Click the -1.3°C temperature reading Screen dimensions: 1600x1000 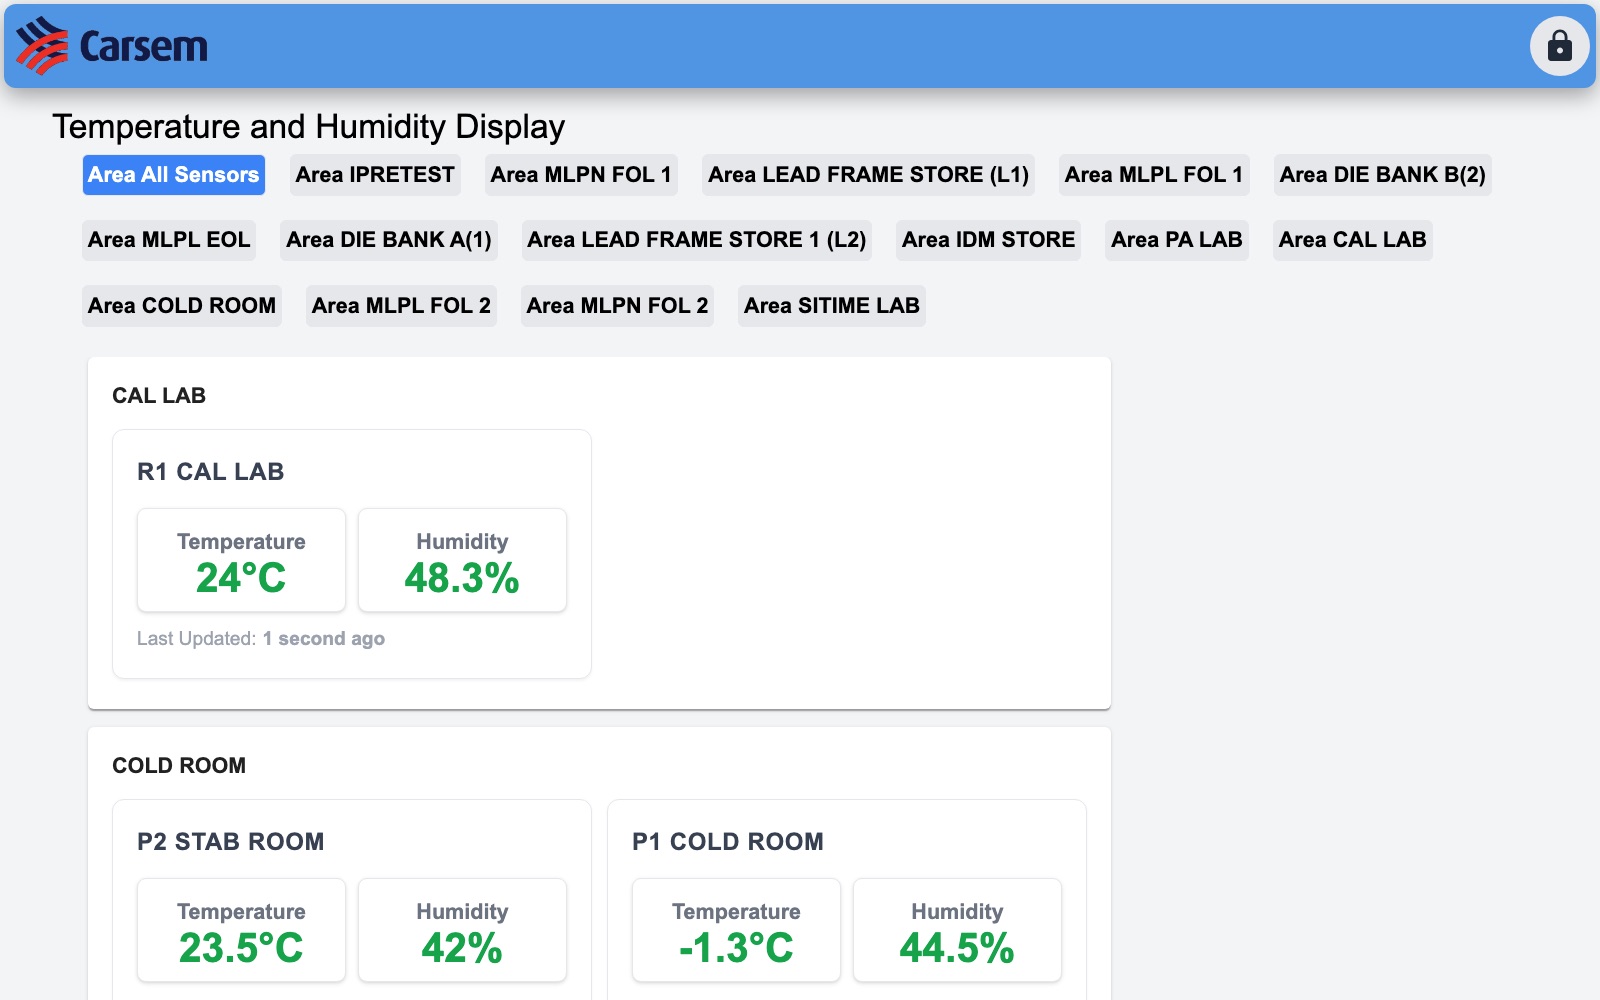click(x=736, y=948)
